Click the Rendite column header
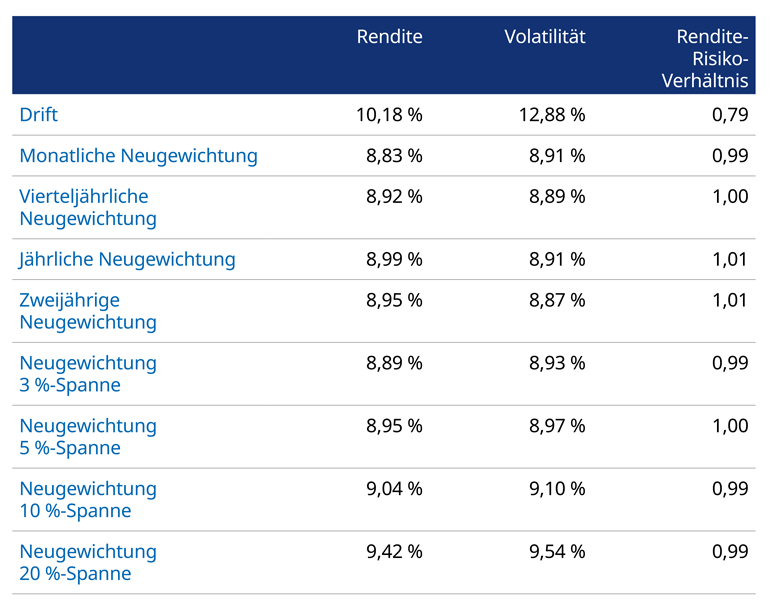Viewport: 770px width, 614px height. [x=389, y=37]
